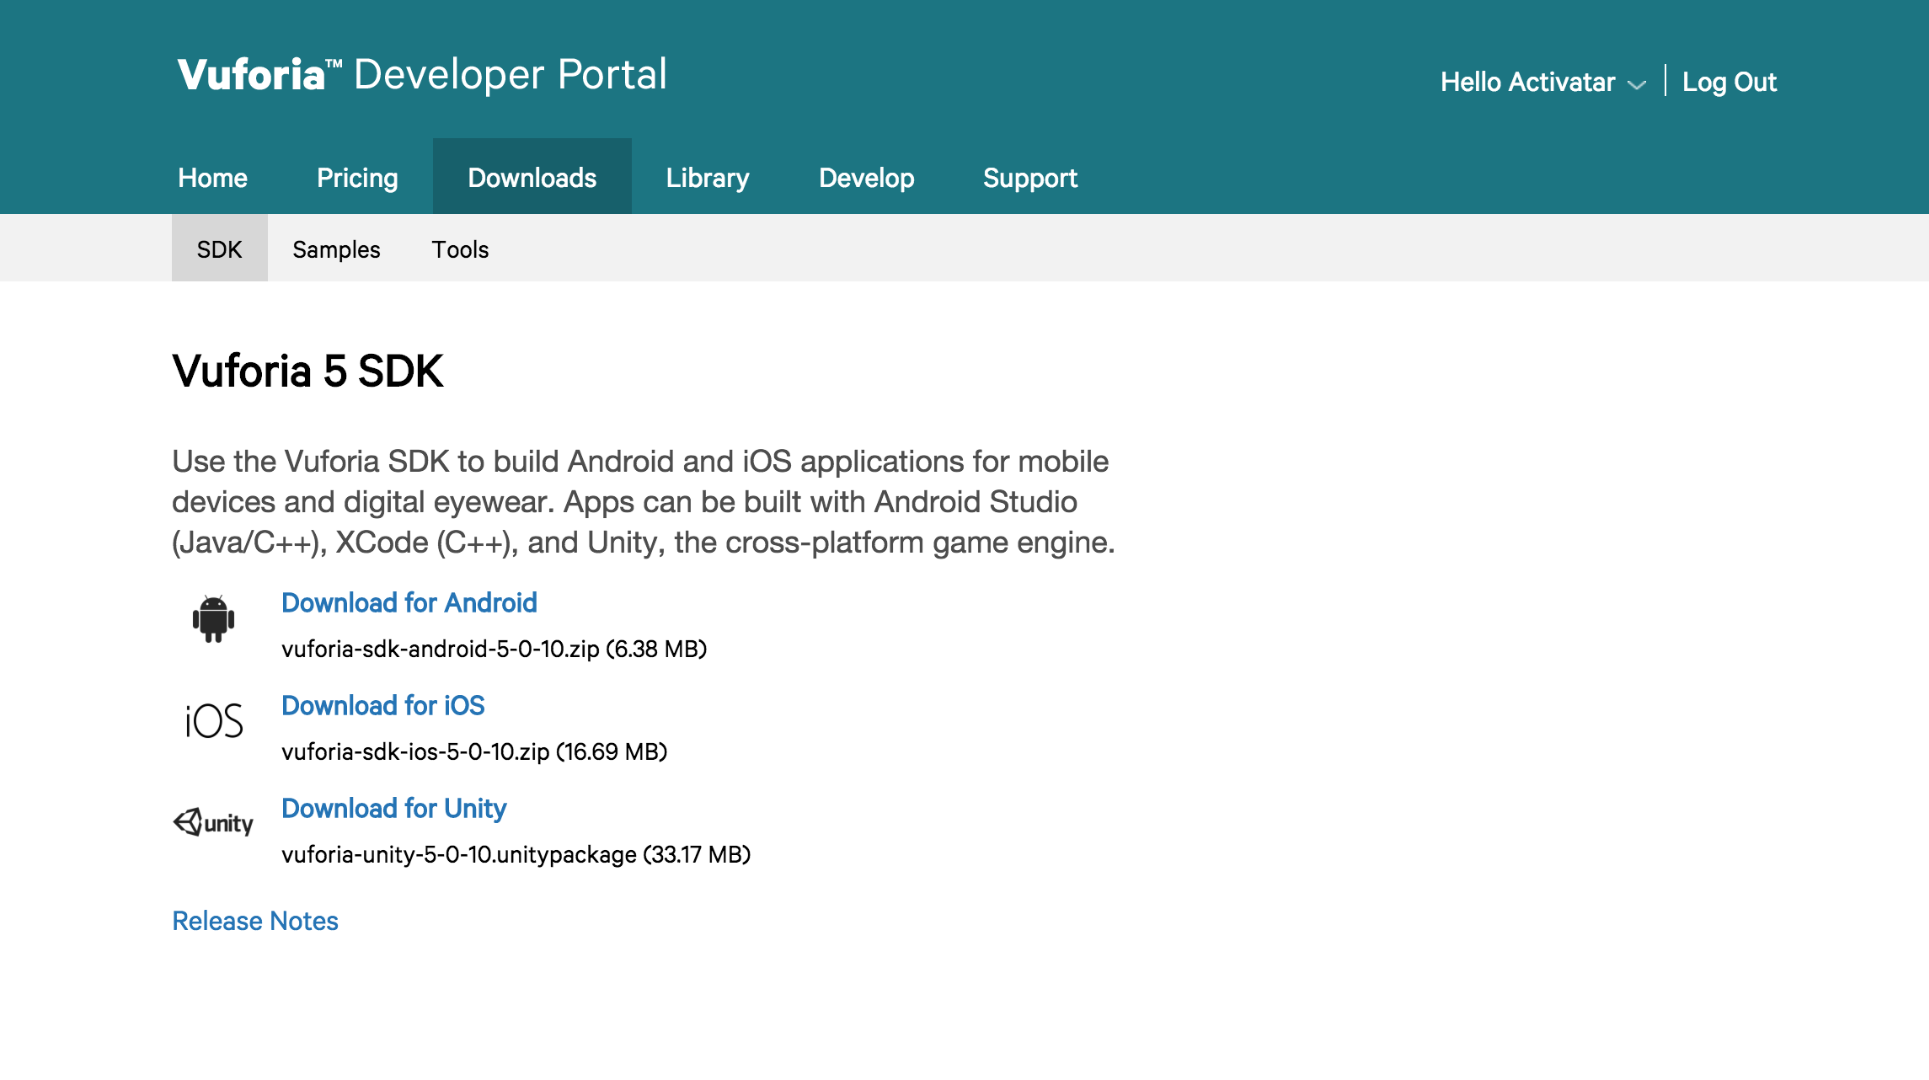Go to the Home menu item
This screenshot has width=1929, height=1080.
212,178
